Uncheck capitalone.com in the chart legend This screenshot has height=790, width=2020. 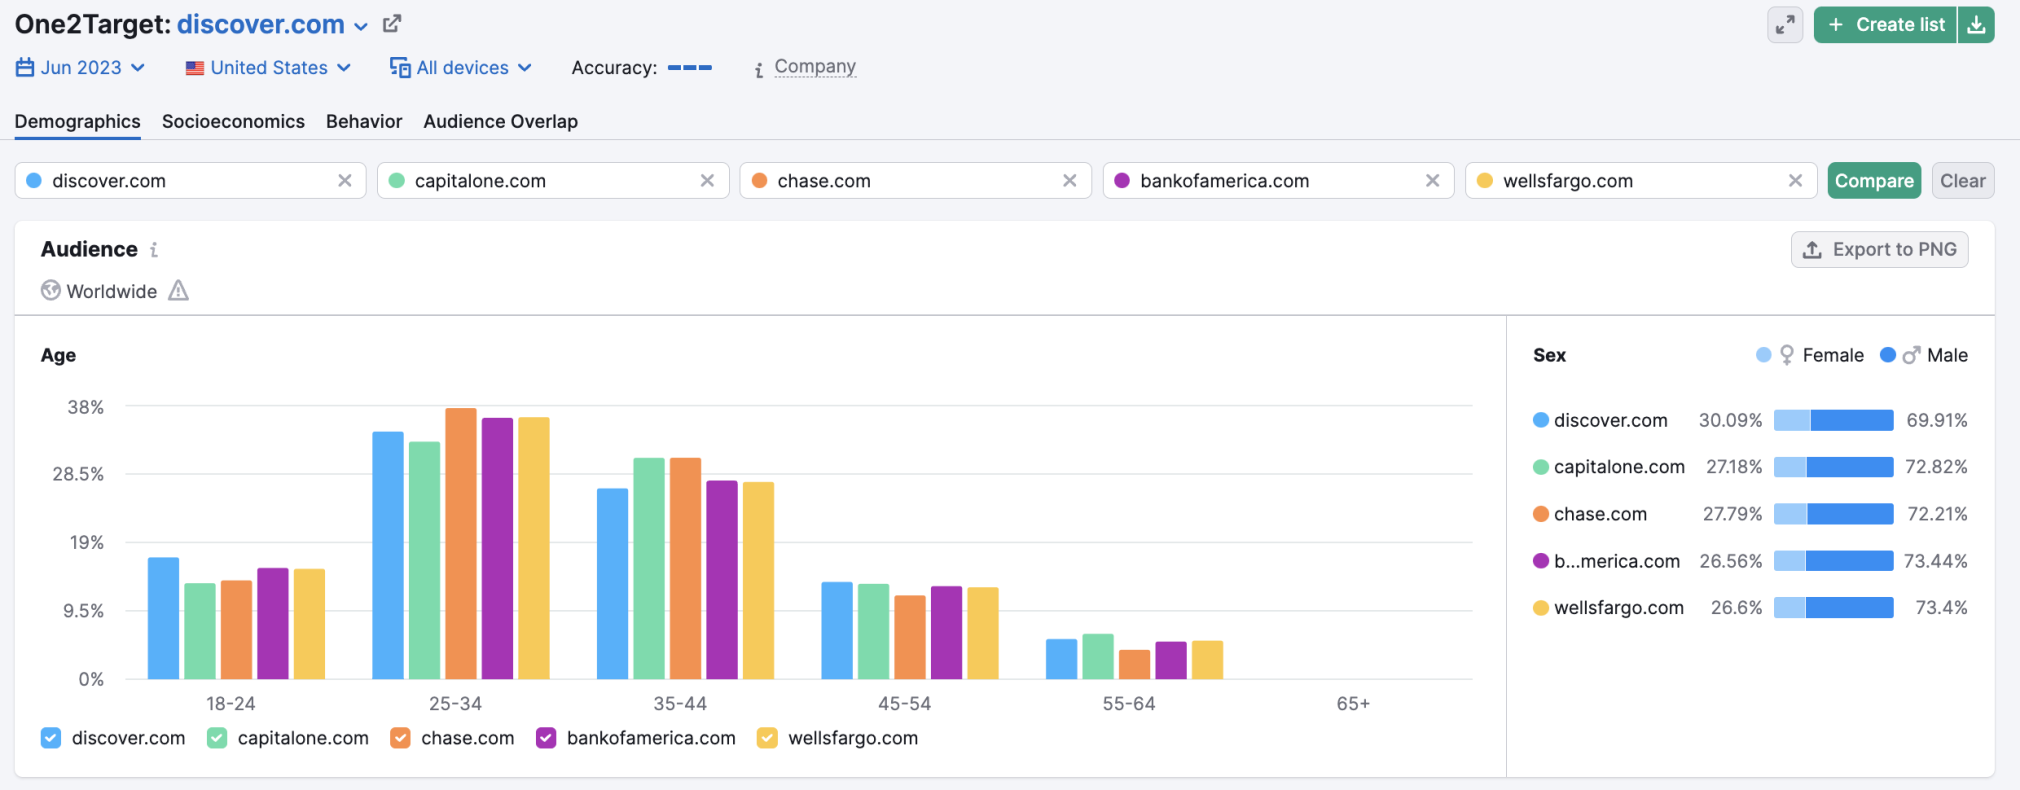coord(217,738)
